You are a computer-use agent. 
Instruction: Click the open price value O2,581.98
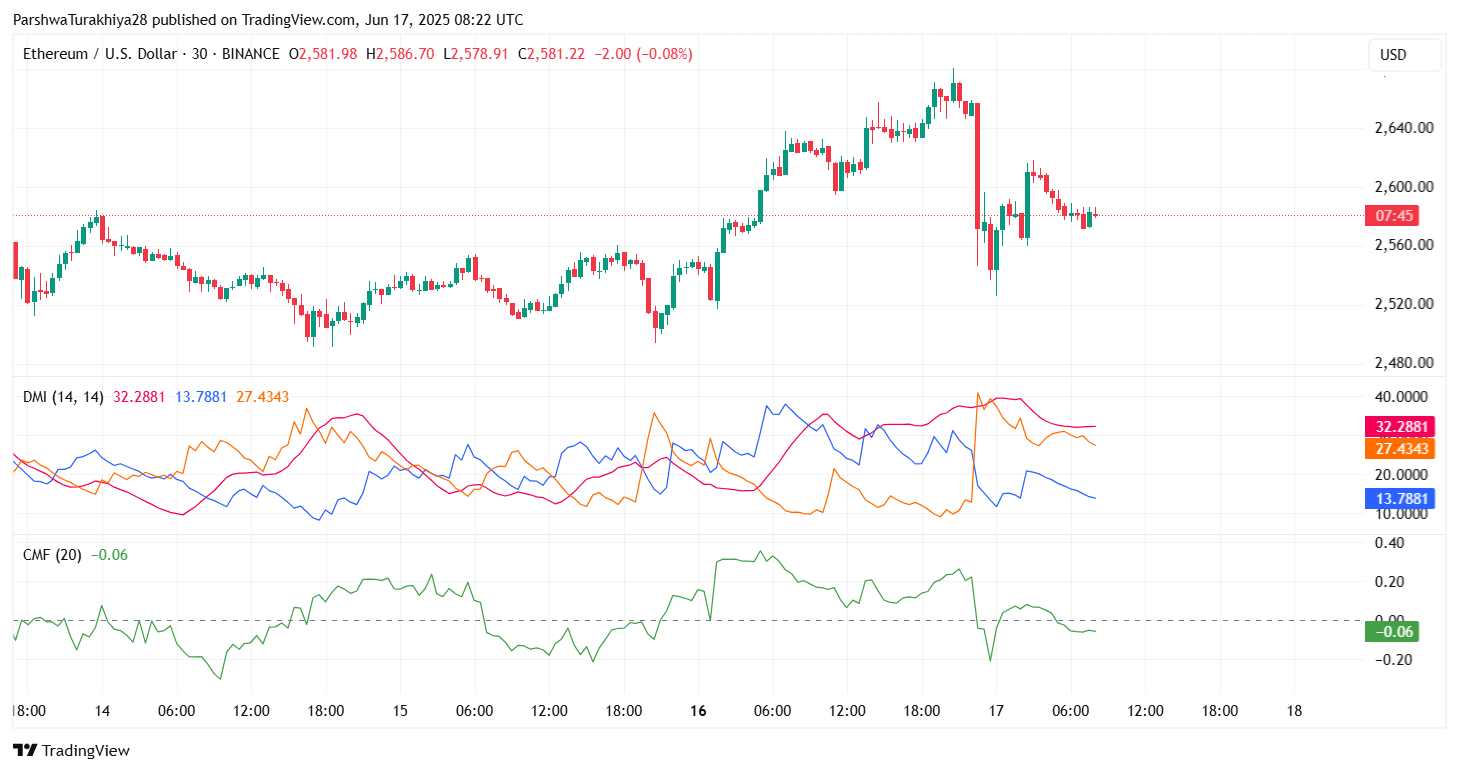pos(322,54)
